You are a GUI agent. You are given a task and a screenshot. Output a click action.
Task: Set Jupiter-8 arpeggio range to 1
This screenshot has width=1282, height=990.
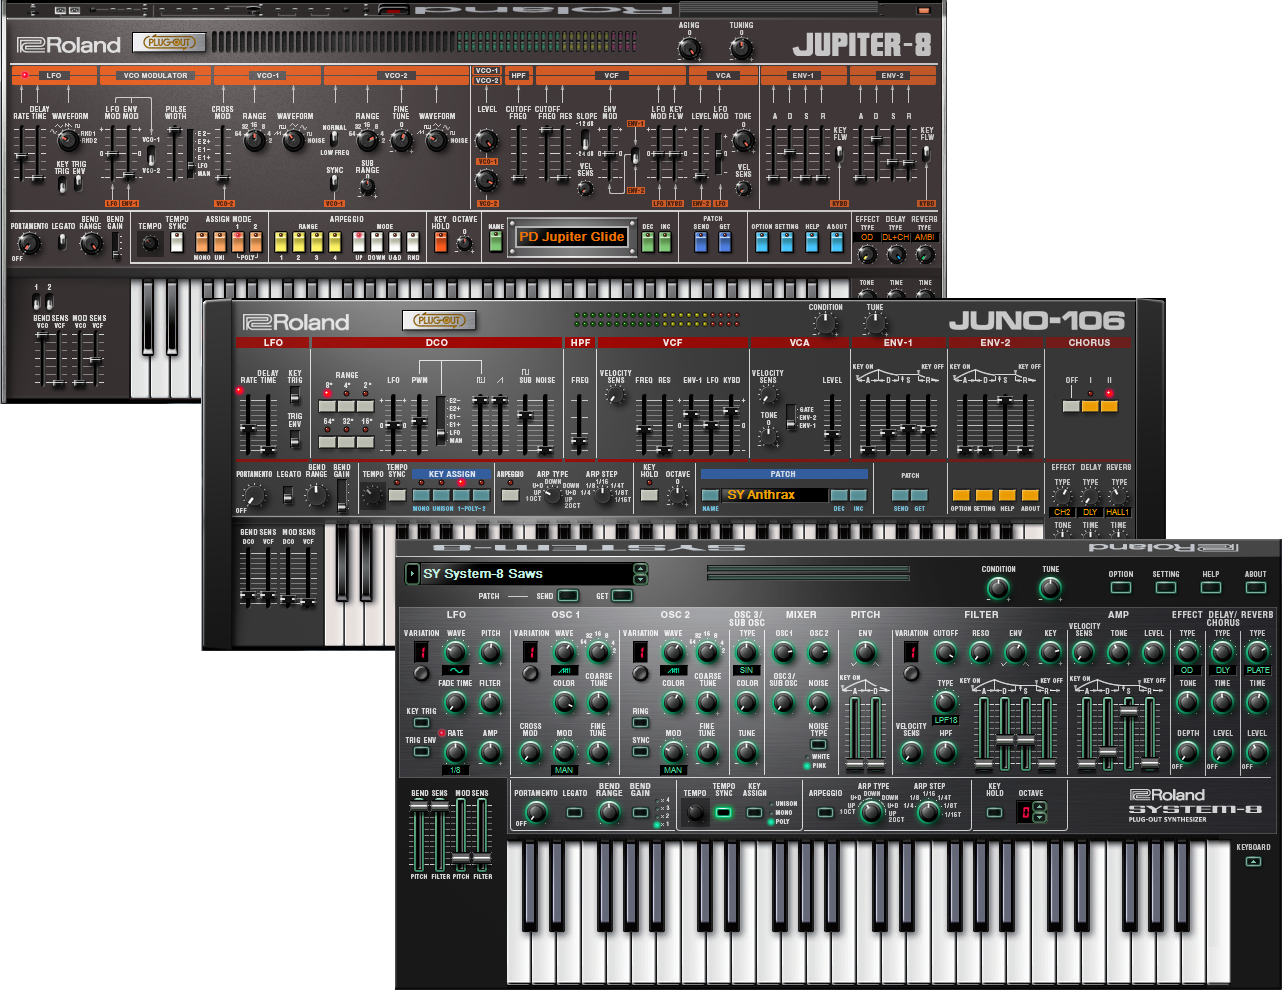(281, 241)
